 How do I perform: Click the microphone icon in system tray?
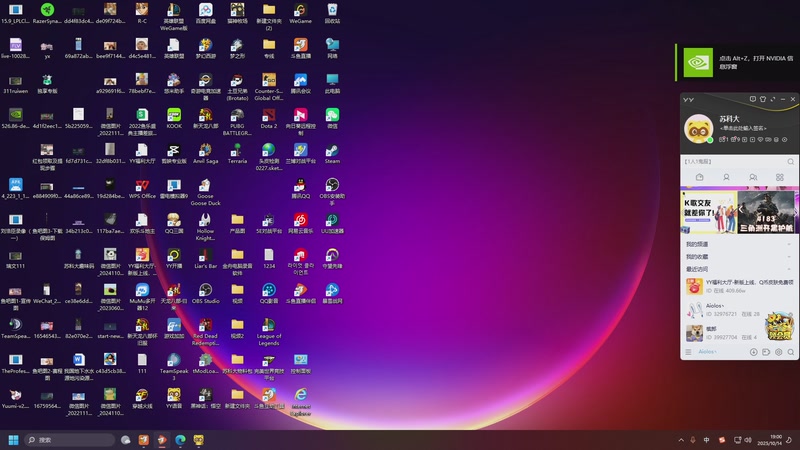[x=693, y=440]
